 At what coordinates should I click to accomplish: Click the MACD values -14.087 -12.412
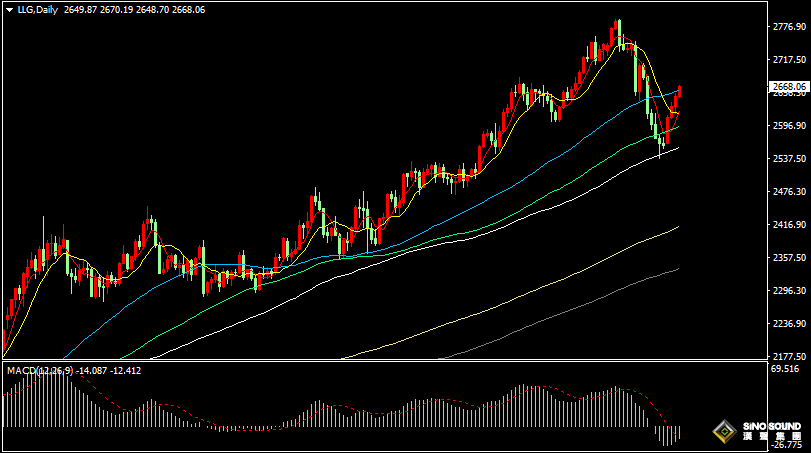click(109, 371)
